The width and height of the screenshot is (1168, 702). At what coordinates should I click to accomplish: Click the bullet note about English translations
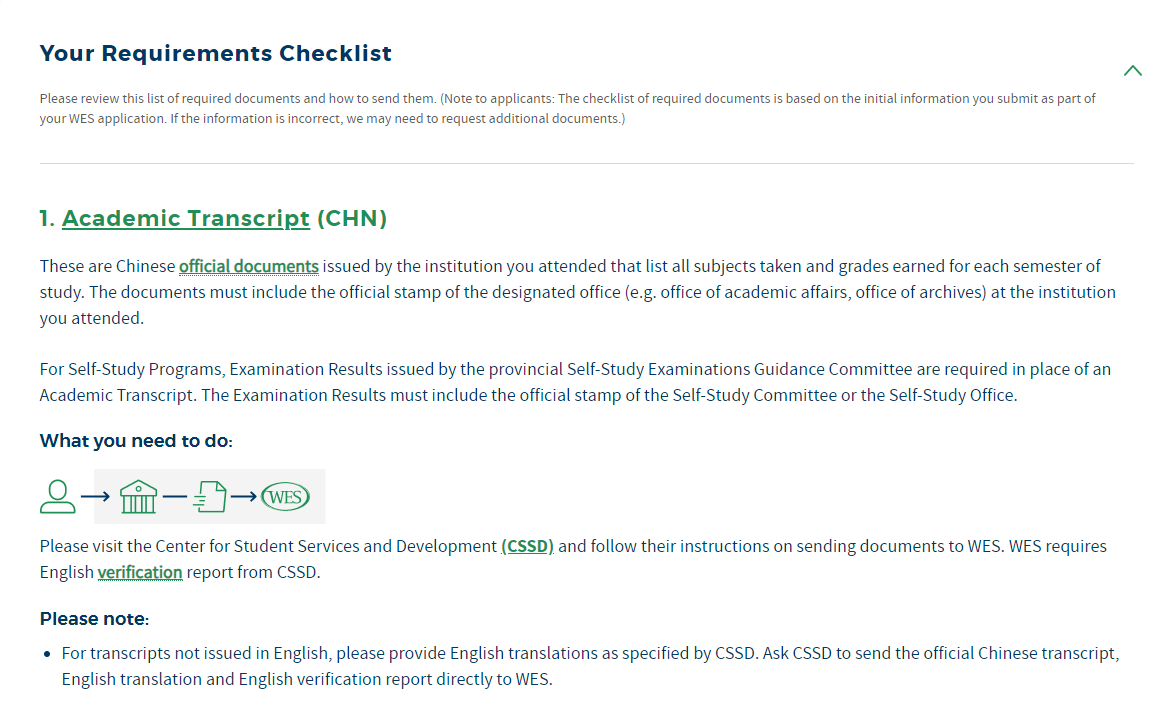pyautogui.click(x=590, y=666)
